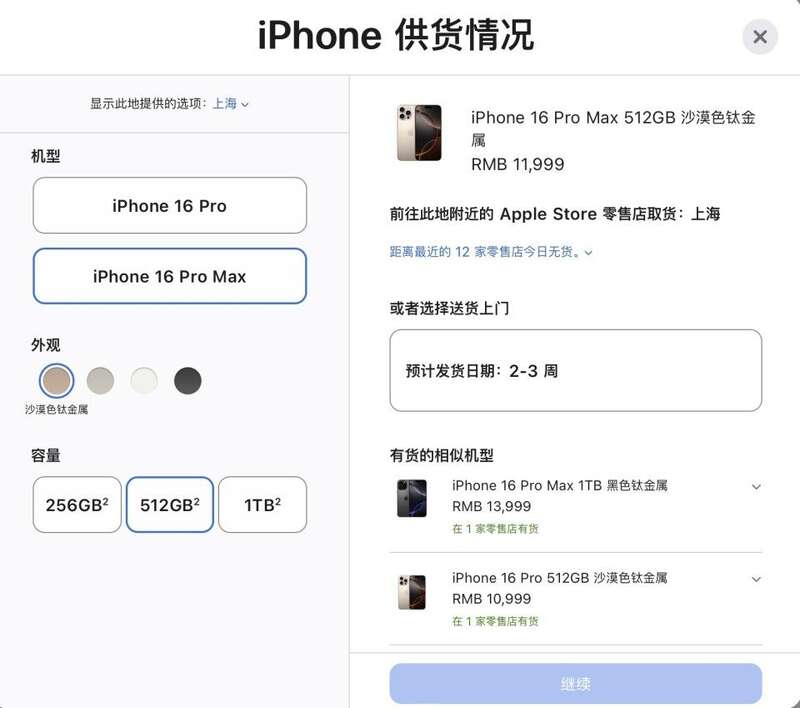Choose the 沙漠色钛金属 color swatch

(57, 381)
